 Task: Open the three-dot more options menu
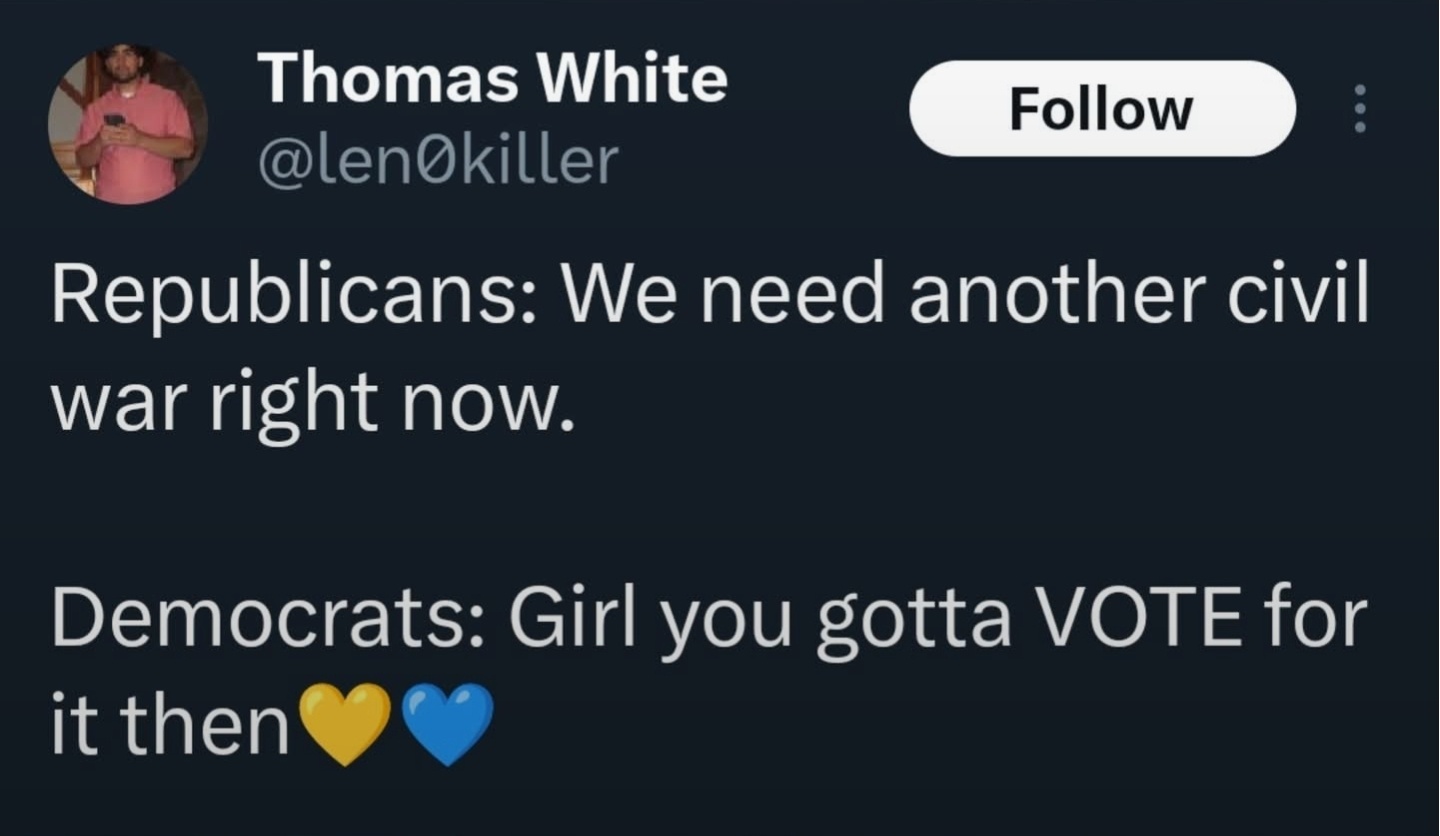(1358, 108)
